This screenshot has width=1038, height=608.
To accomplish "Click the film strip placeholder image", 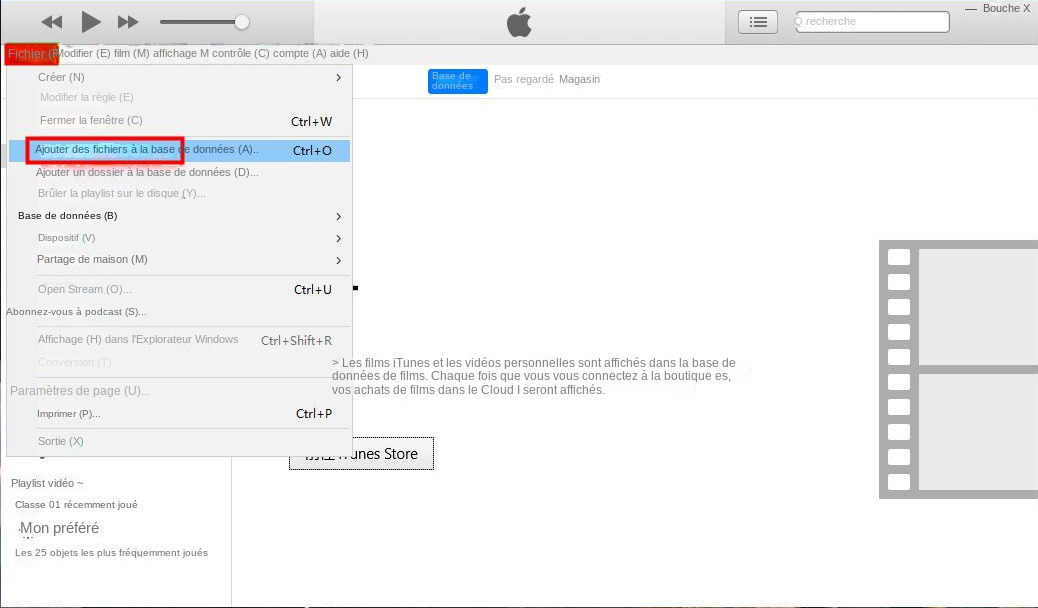I will (958, 369).
